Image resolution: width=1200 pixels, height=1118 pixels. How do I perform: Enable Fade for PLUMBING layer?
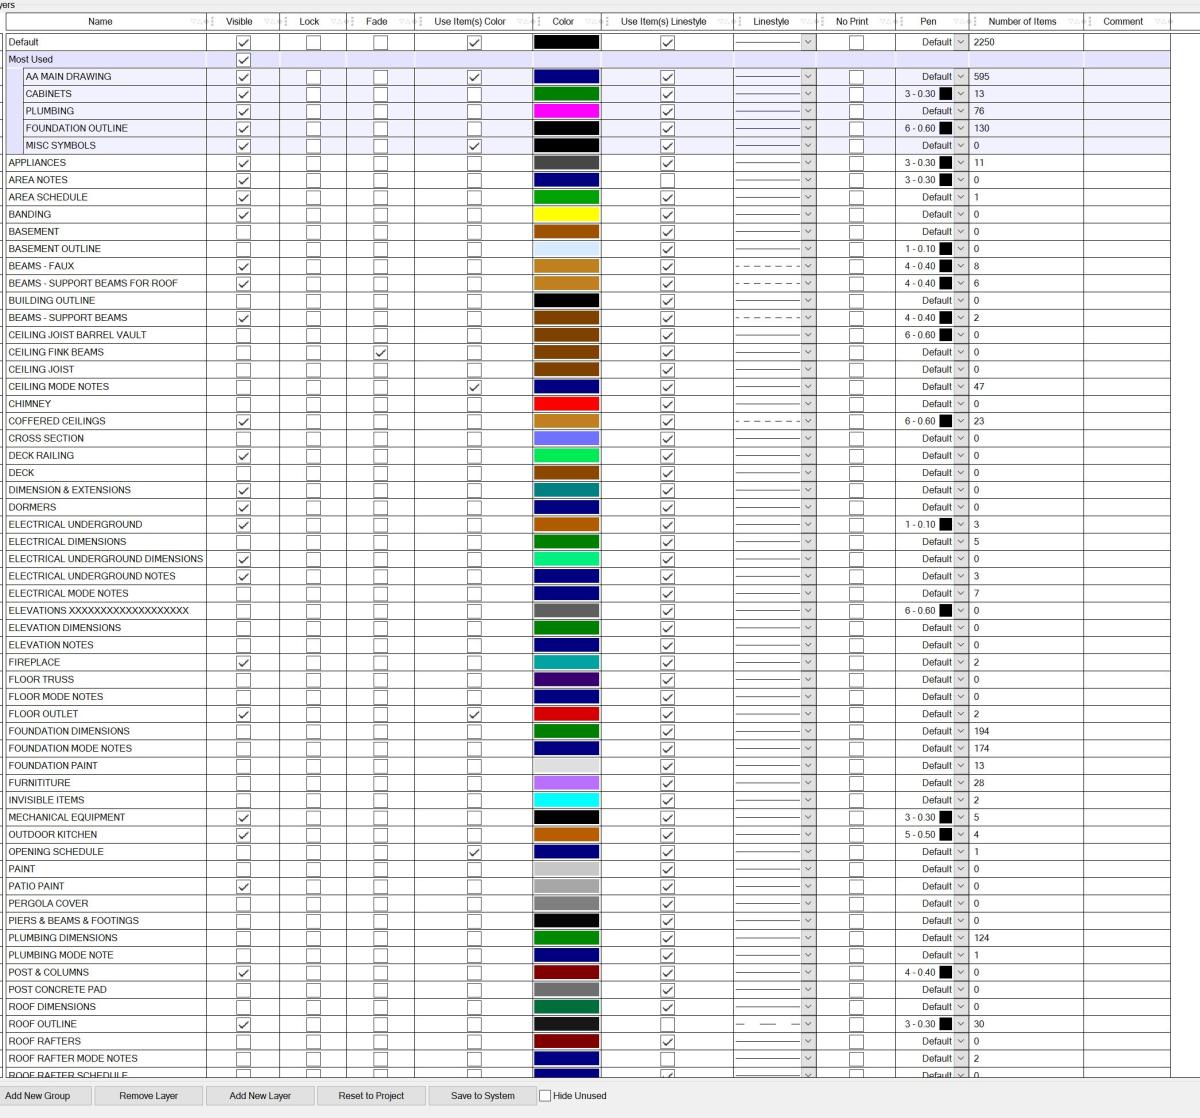[x=380, y=111]
